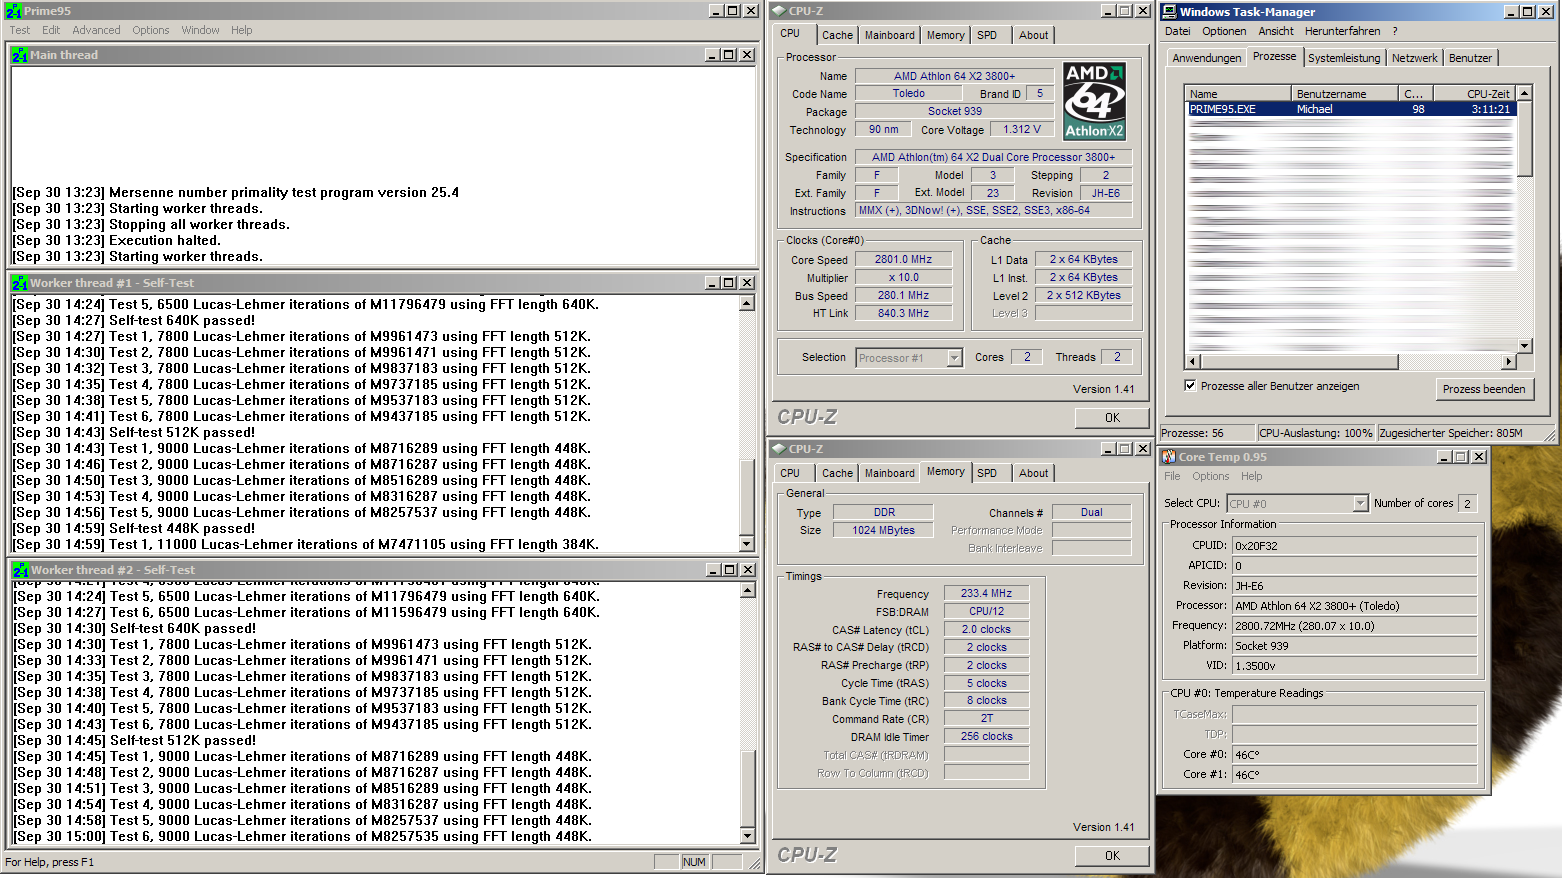
Task: Click the Core Speed 2801.0 MHz value
Action: coord(903,259)
